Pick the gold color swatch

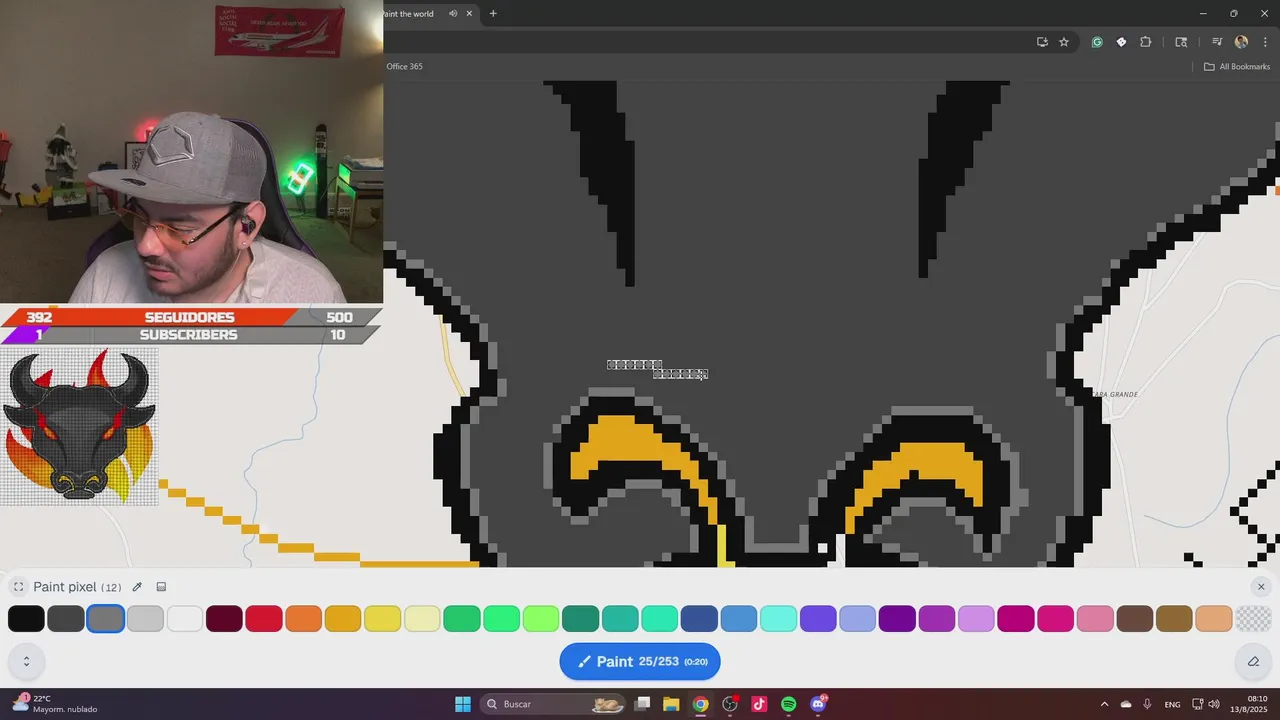pos(343,618)
